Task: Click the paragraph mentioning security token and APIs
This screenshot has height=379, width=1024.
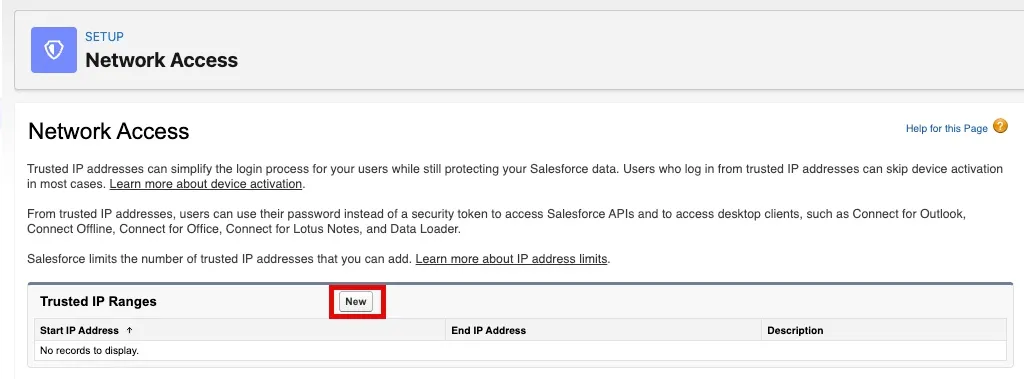Action: click(496, 222)
